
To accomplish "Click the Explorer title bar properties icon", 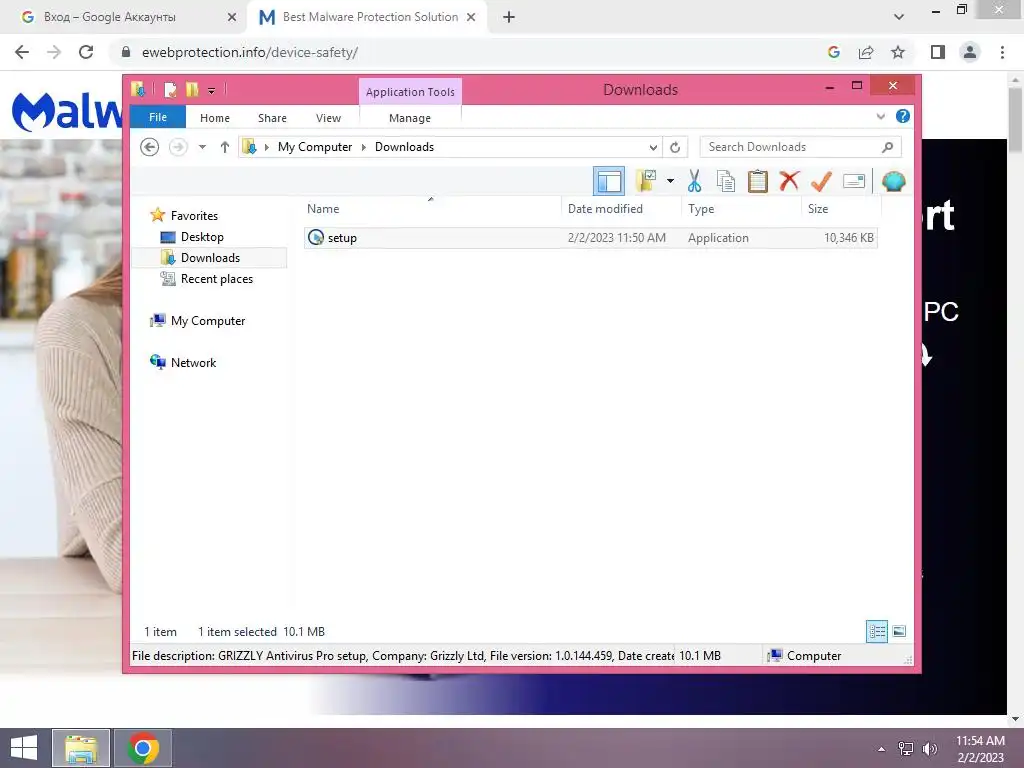I will coord(170,89).
